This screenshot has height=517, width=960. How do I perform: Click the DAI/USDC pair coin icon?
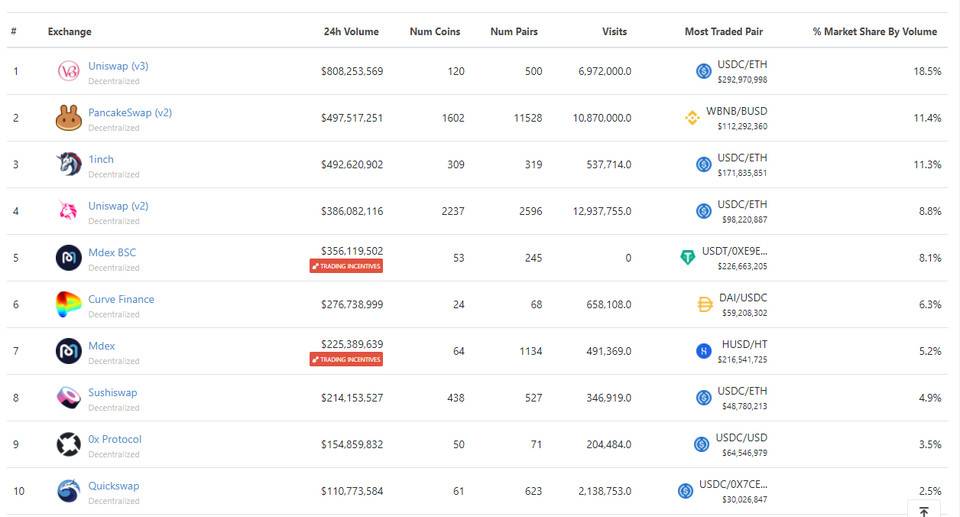point(704,304)
